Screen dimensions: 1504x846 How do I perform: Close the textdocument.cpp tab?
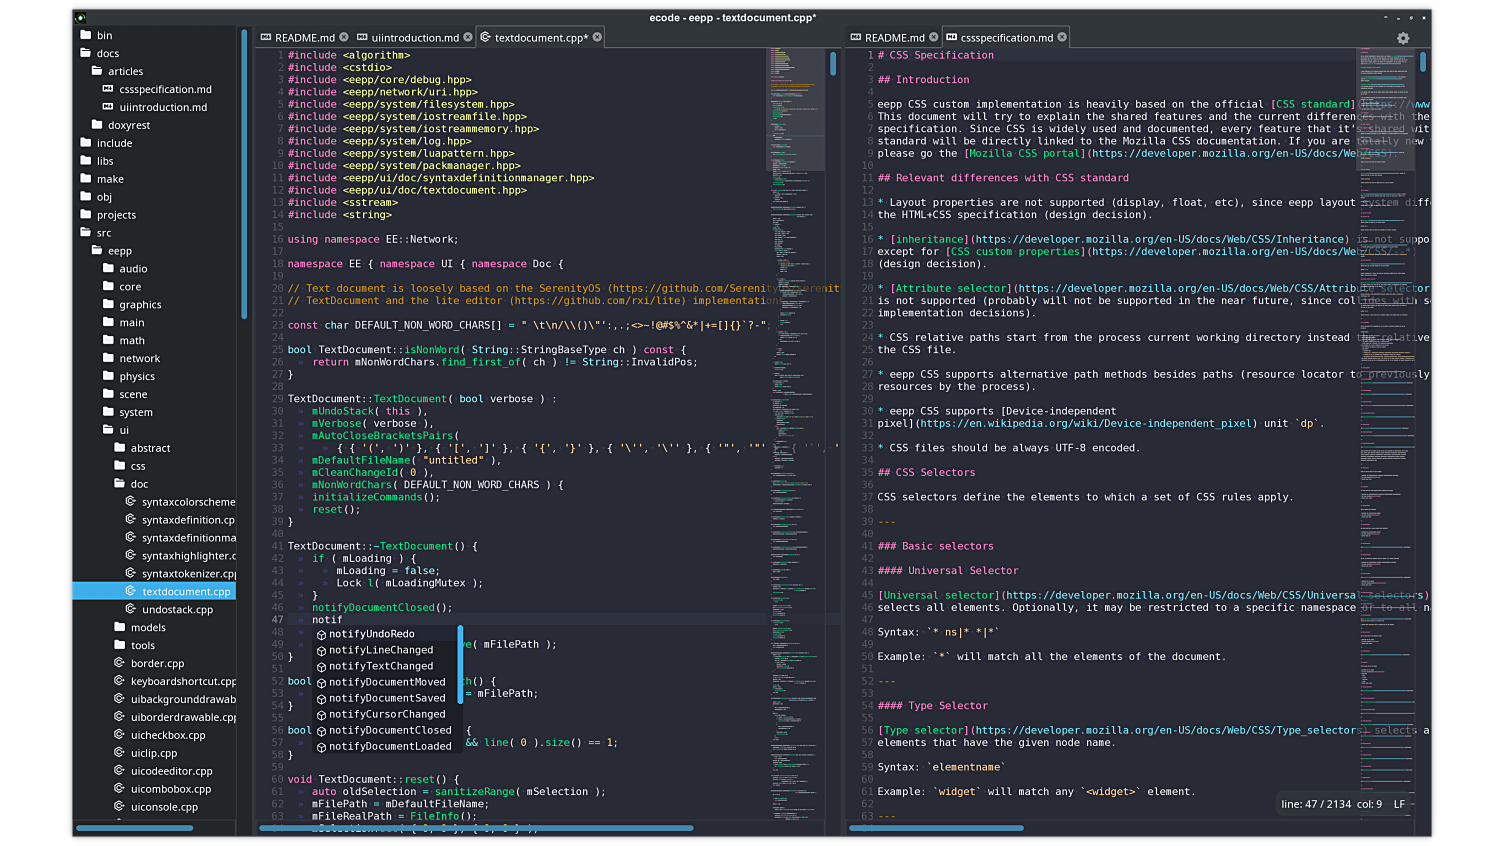click(597, 37)
